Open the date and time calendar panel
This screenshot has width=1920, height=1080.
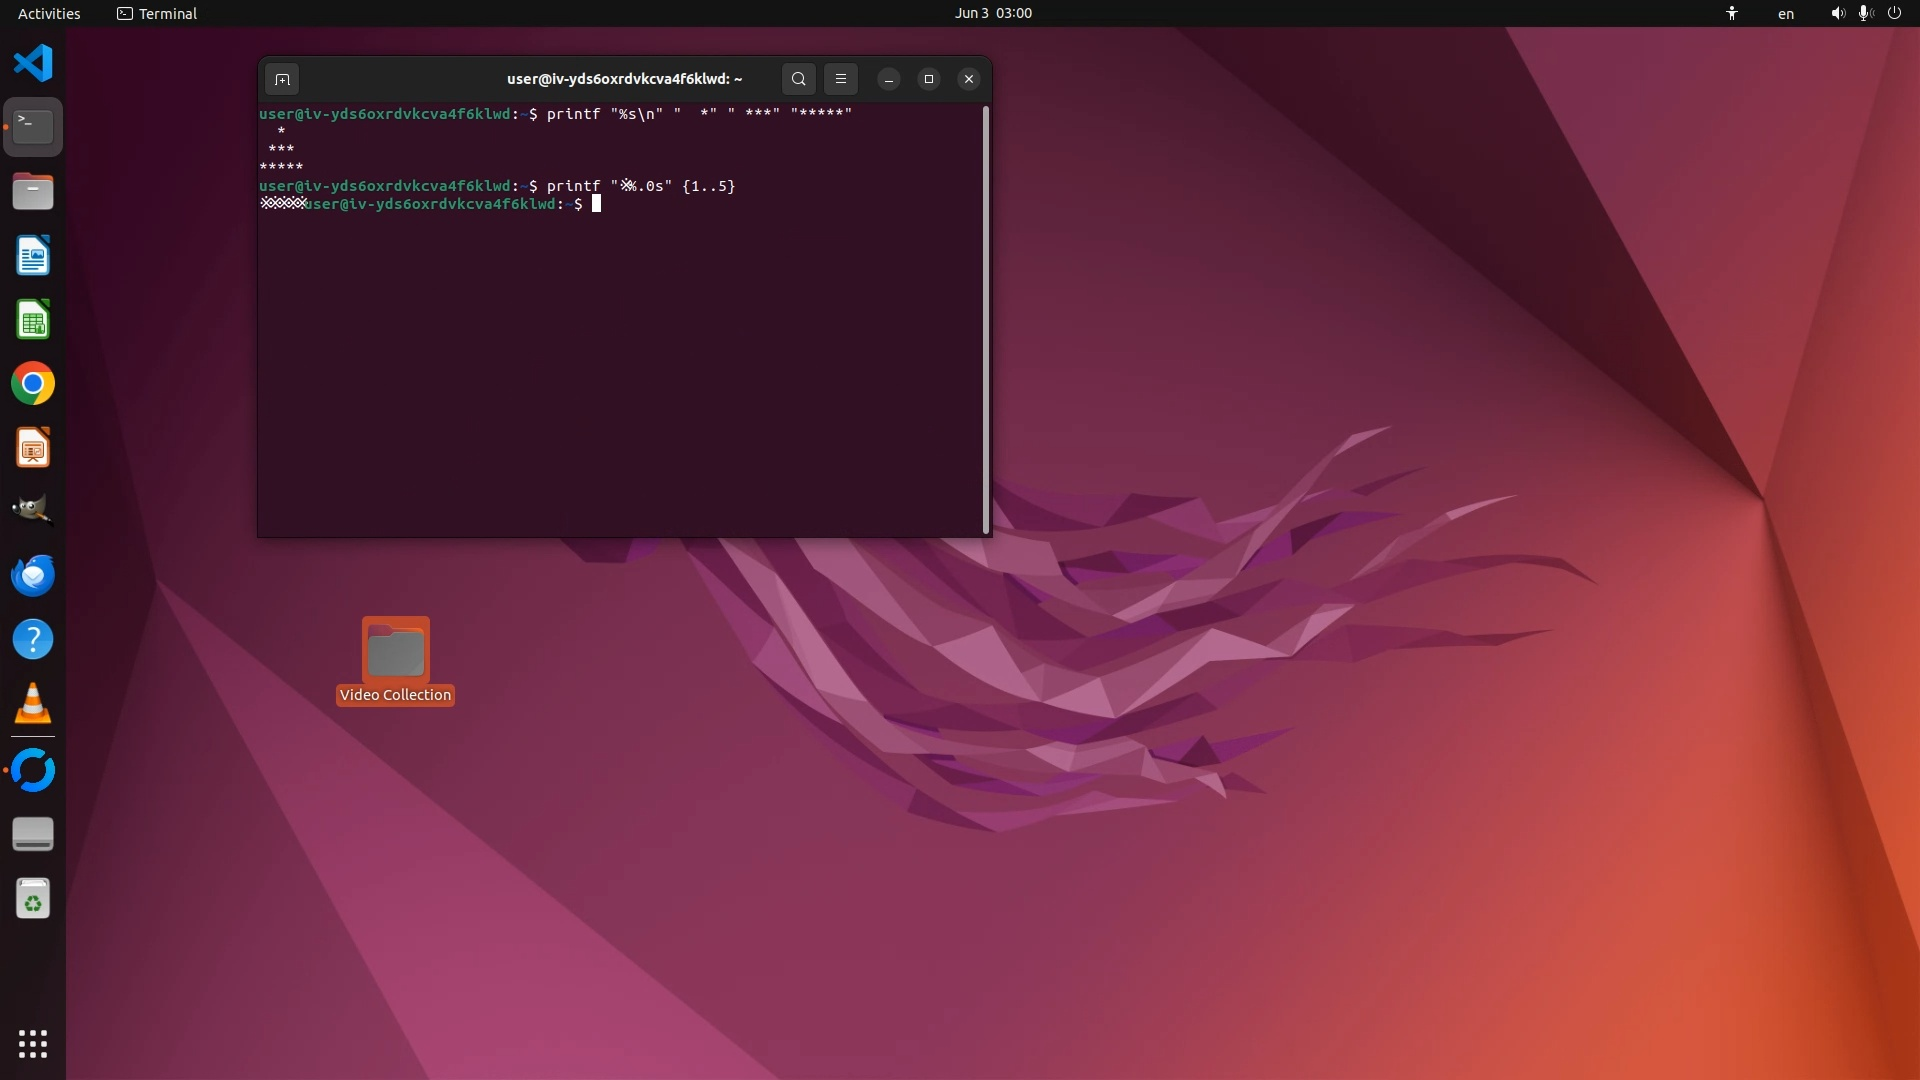point(992,13)
